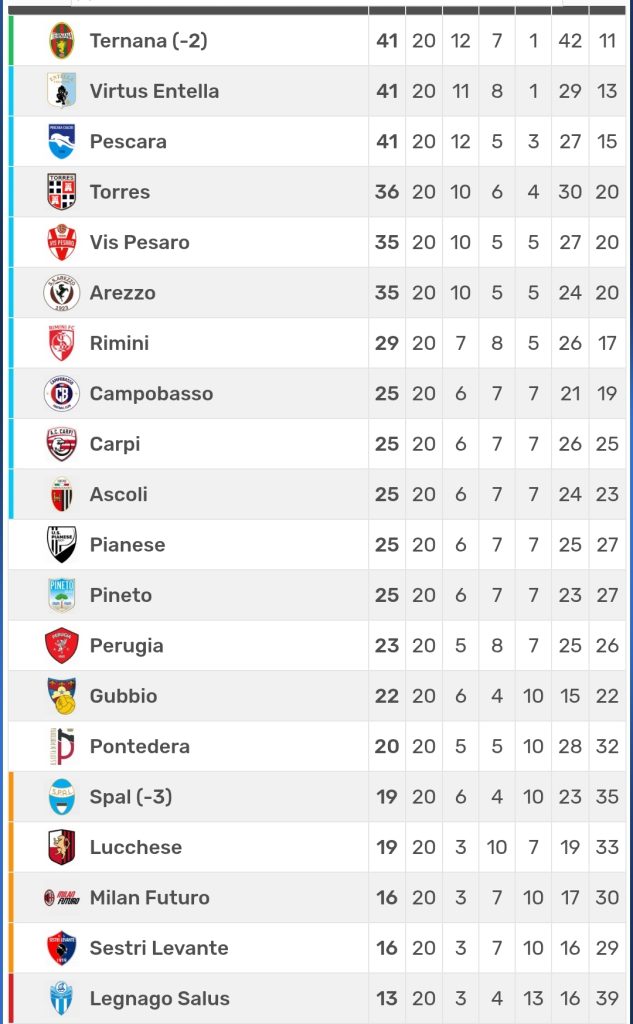Click the Arezzo round horse emblem
Screen dimensions: 633x1024
(62, 293)
